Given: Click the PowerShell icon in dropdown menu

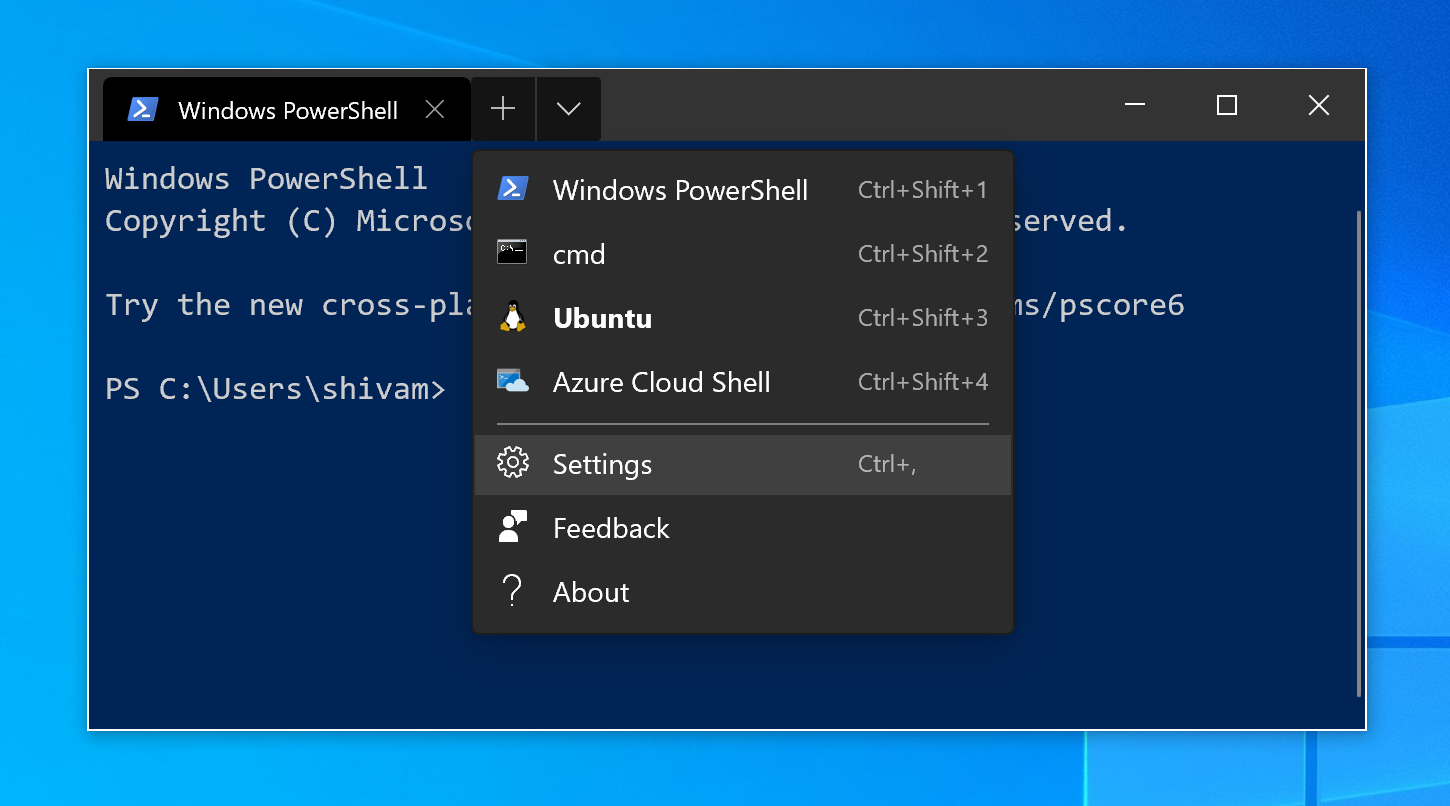Looking at the screenshot, I should [512, 189].
